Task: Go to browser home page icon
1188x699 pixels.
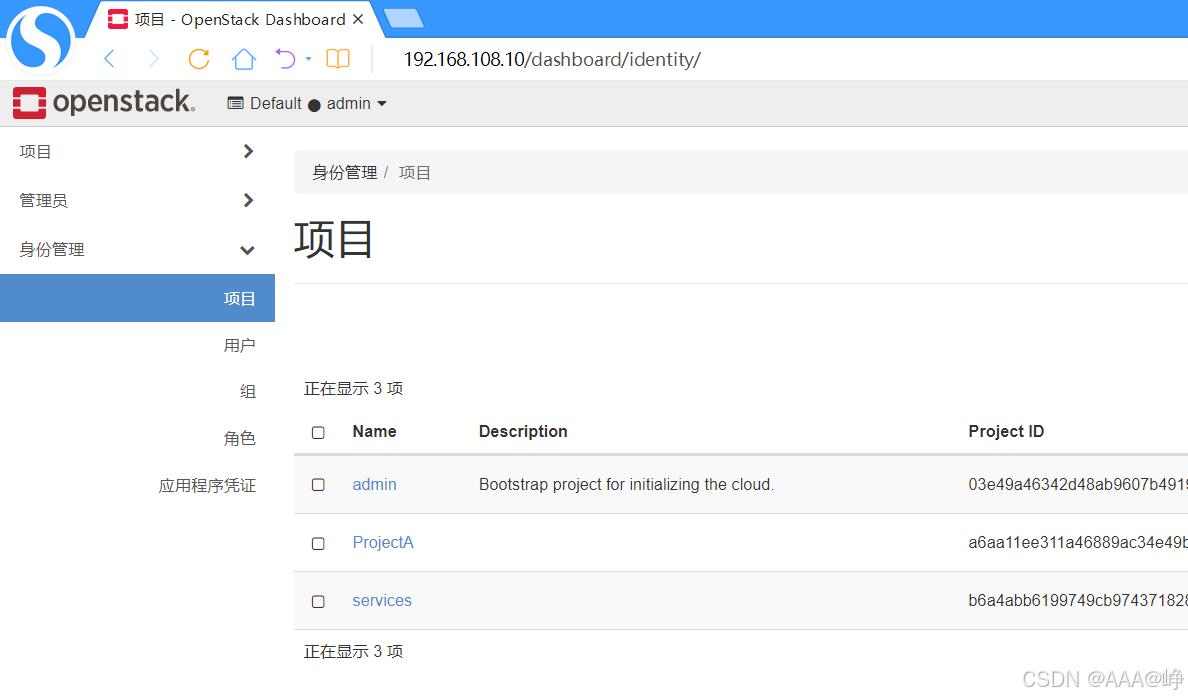Action: point(244,59)
